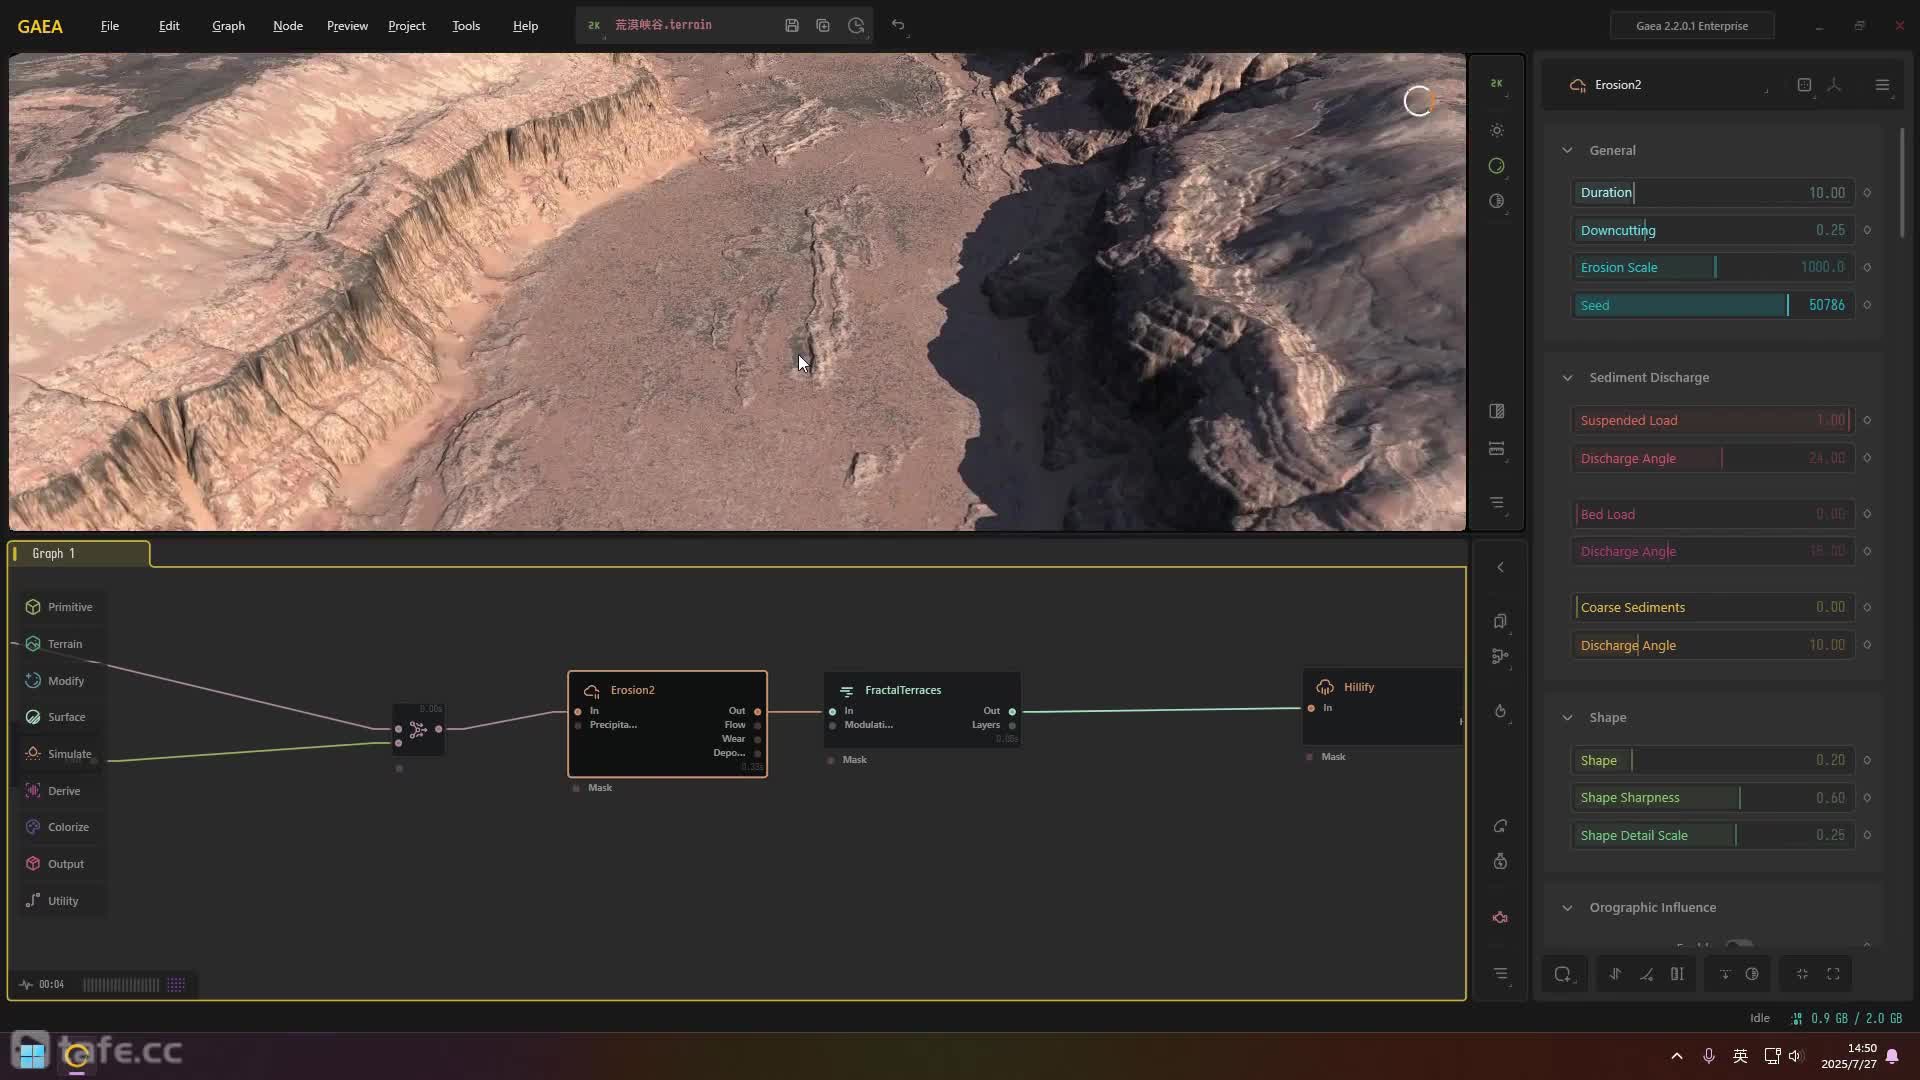Collapse the General section
The width and height of the screenshot is (1920, 1080).
pos(1567,150)
